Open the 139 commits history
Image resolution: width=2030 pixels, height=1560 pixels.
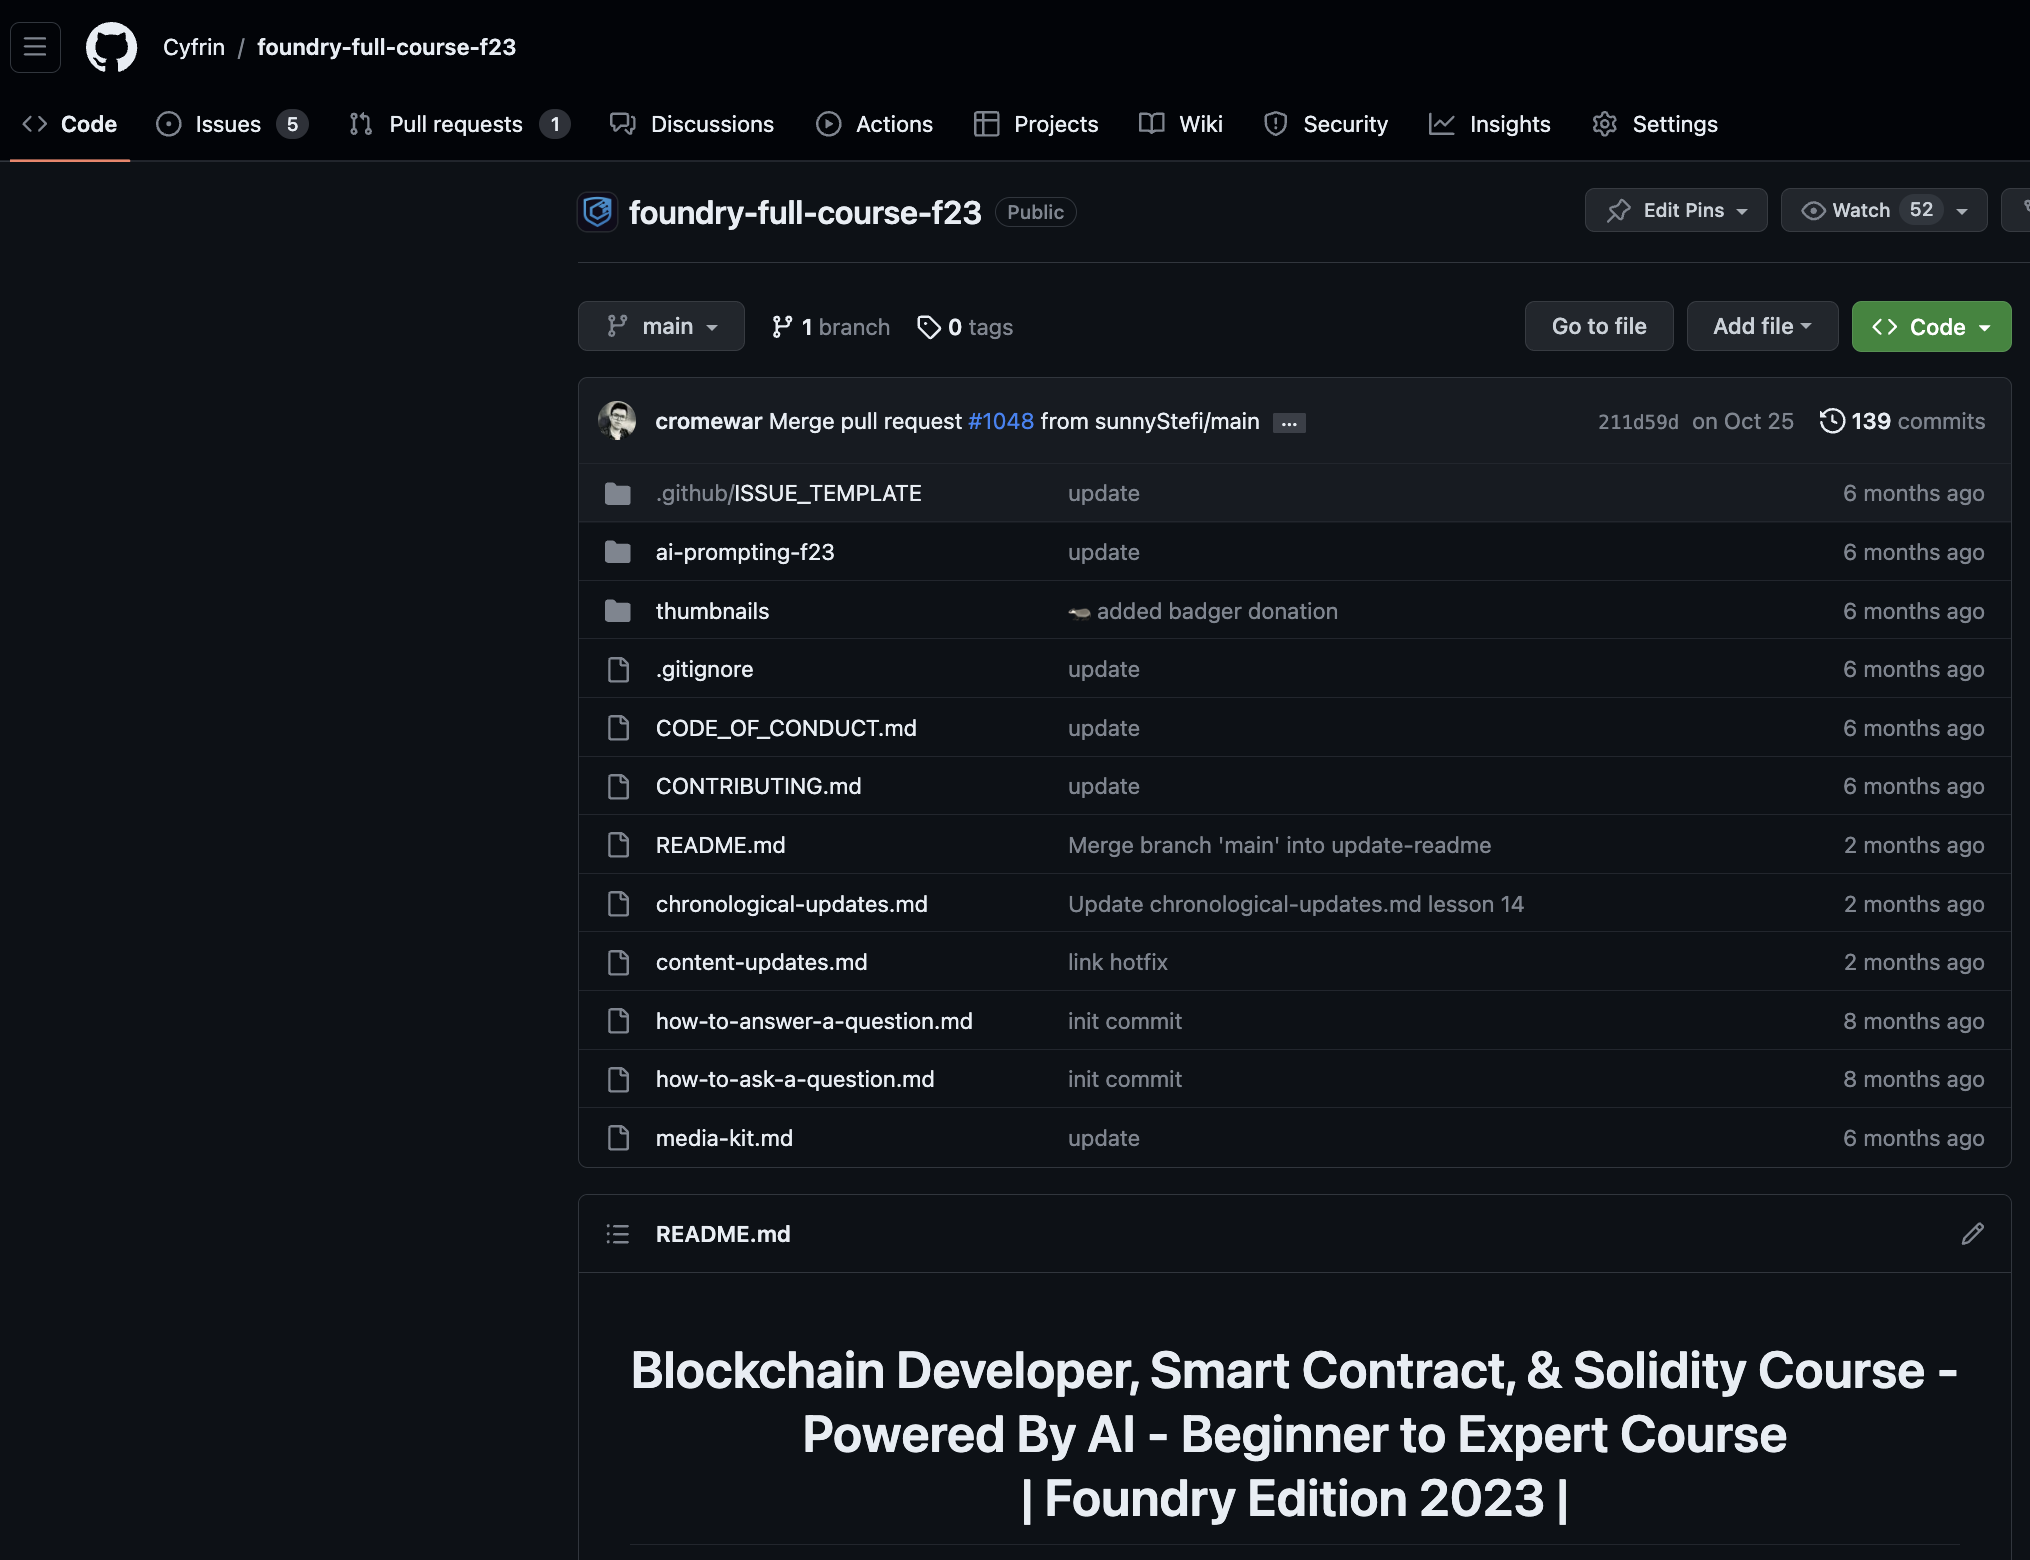(x=1902, y=421)
